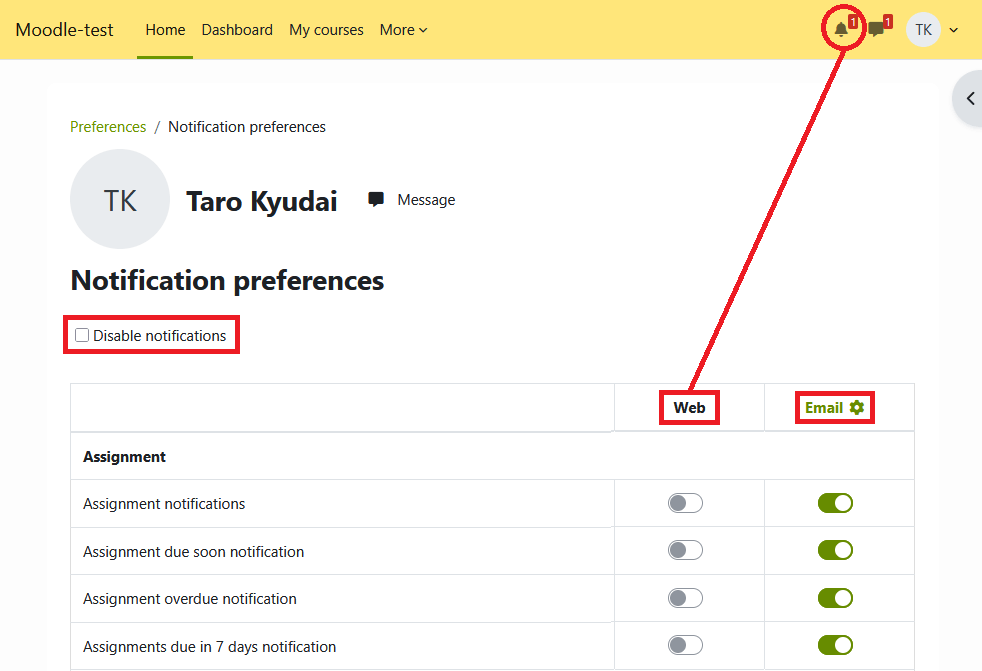Disable Email for Assignment overdue notification
Viewport: 982px width, 671px height.
(x=835, y=598)
